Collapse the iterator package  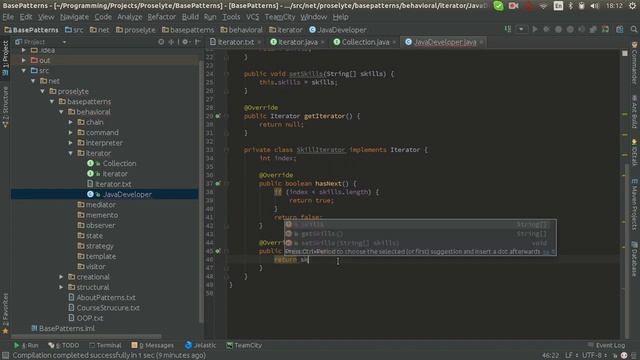coord(71,153)
